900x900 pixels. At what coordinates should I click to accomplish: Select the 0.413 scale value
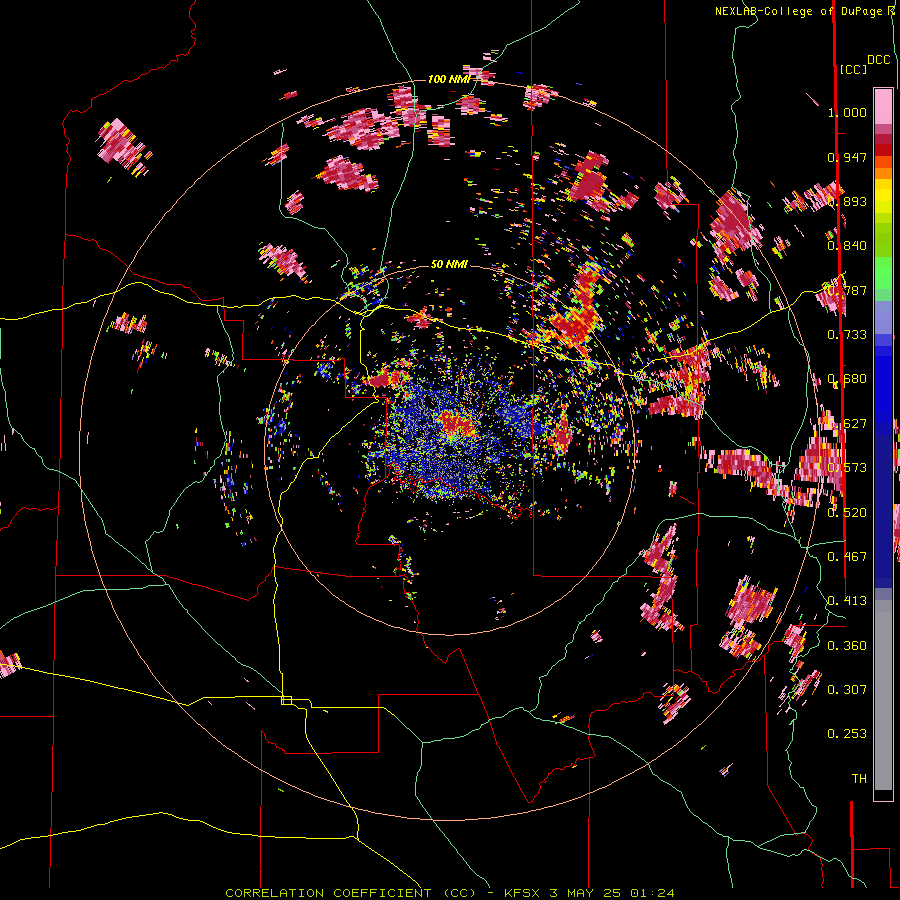[847, 601]
